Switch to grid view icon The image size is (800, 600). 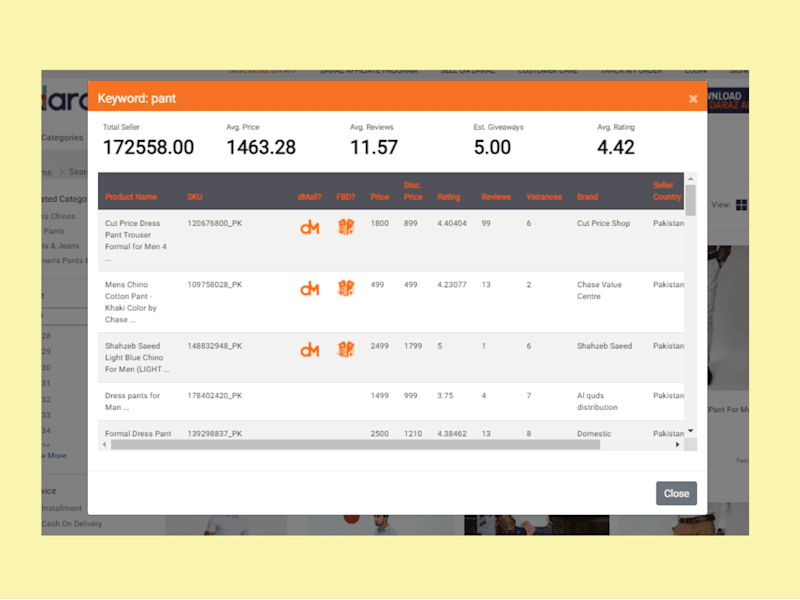[x=741, y=205]
